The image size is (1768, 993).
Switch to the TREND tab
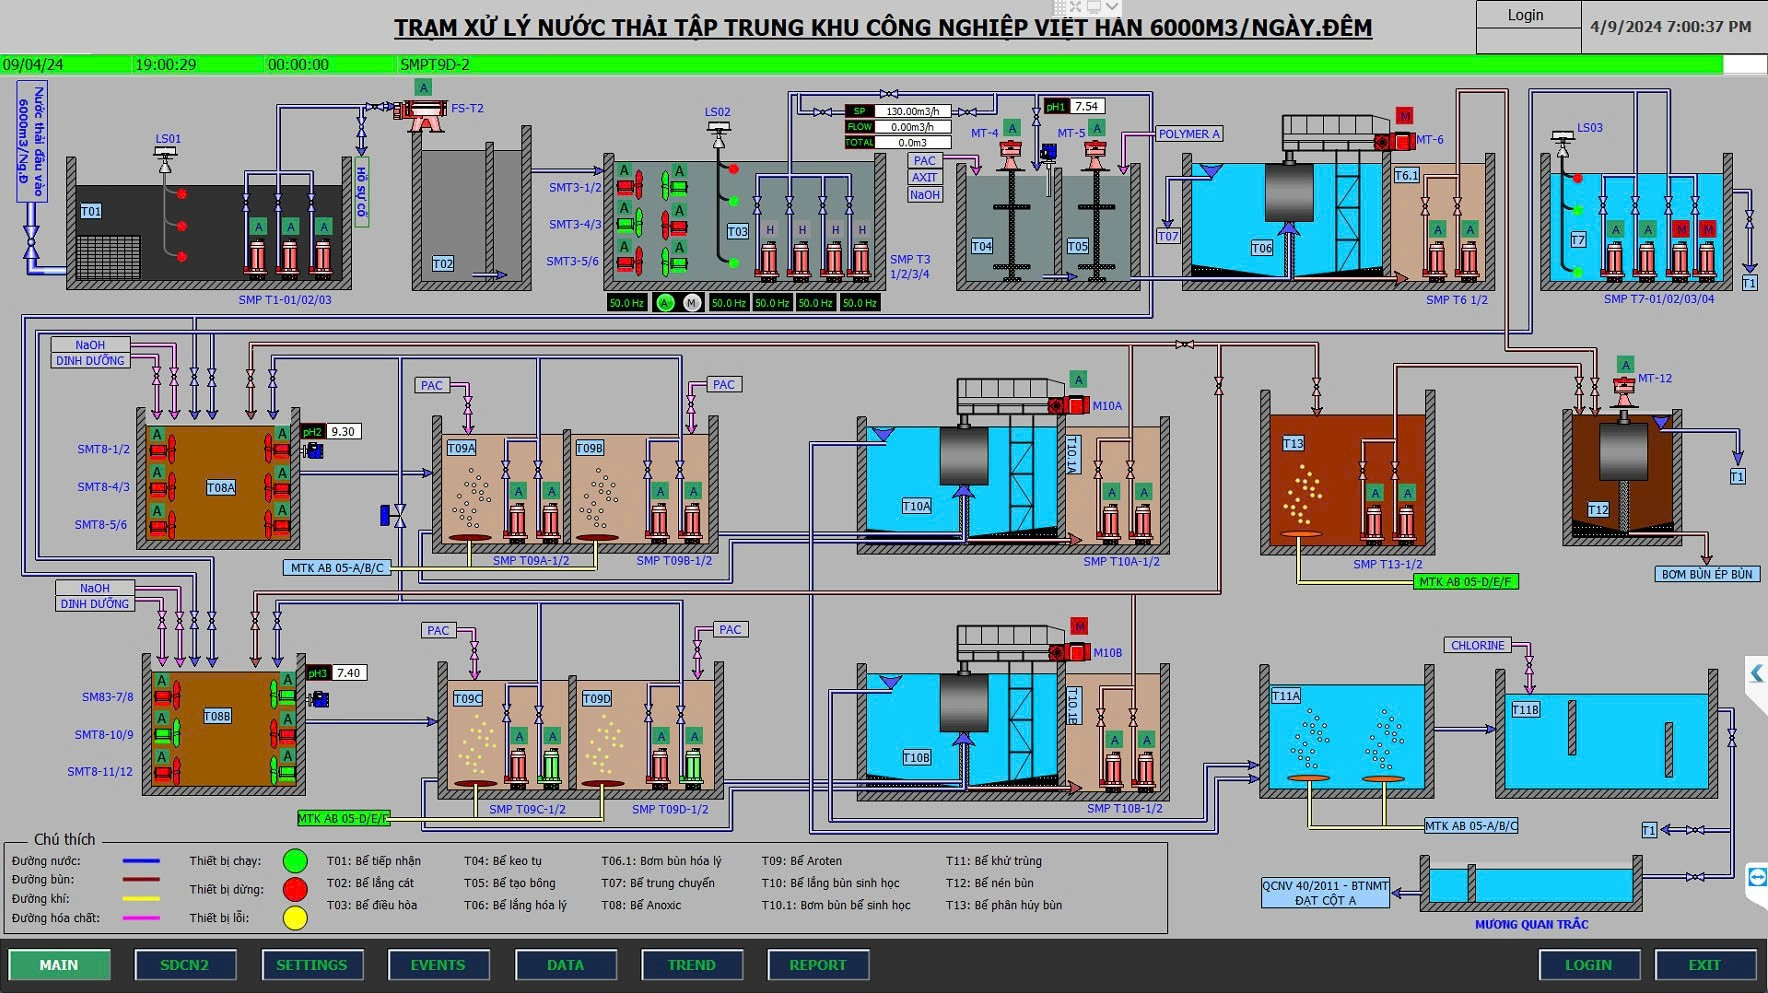pyautogui.click(x=691, y=965)
